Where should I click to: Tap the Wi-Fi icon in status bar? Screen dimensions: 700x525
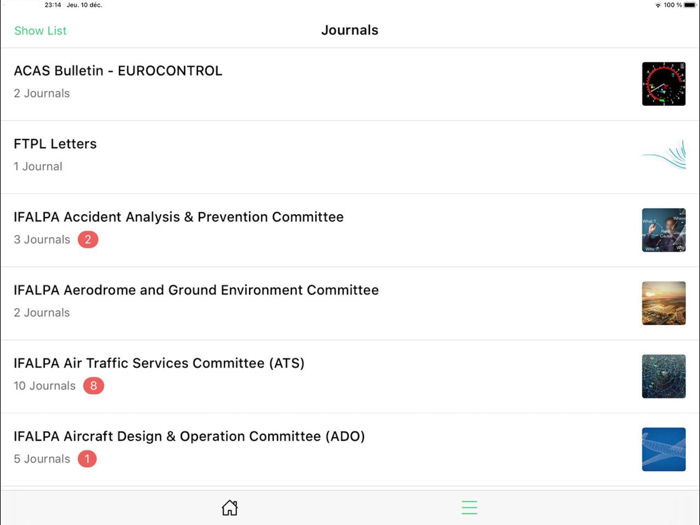(658, 5)
